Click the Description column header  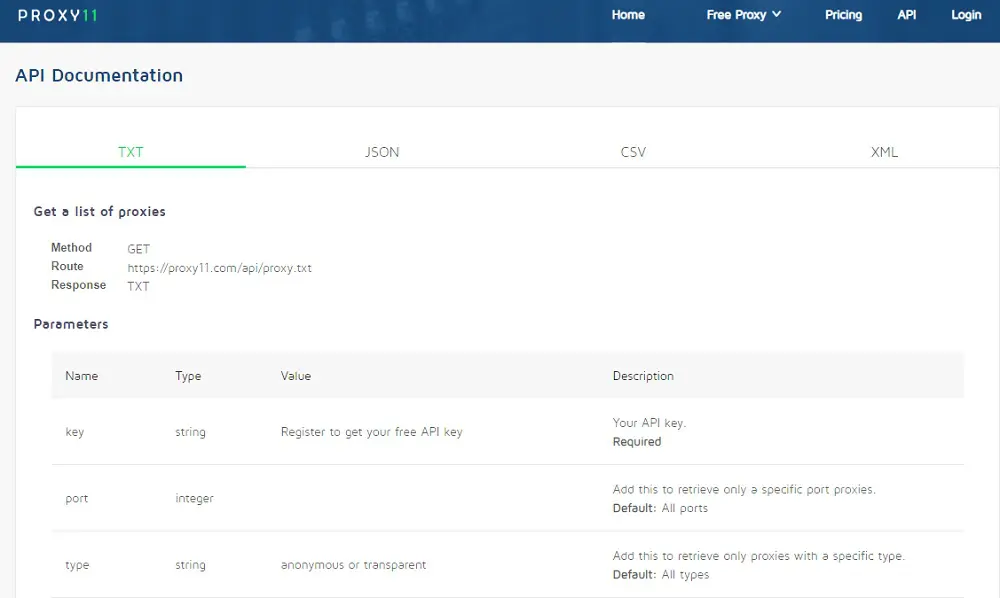tap(643, 376)
